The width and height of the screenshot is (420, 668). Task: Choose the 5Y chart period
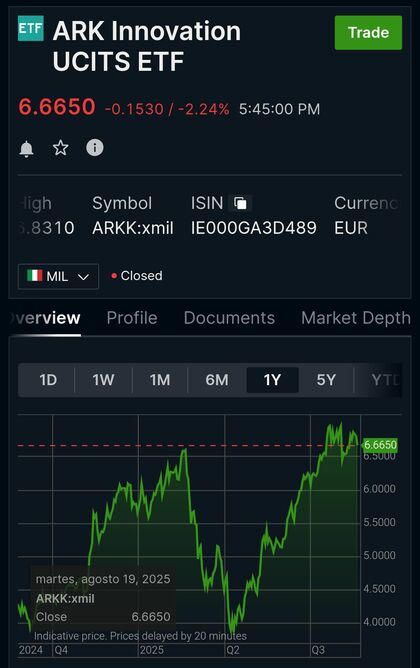[326, 380]
